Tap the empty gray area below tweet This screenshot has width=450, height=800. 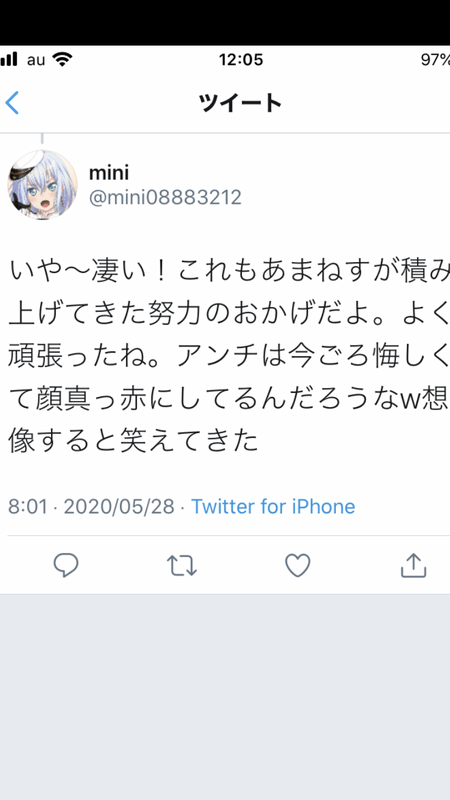(x=225, y=697)
